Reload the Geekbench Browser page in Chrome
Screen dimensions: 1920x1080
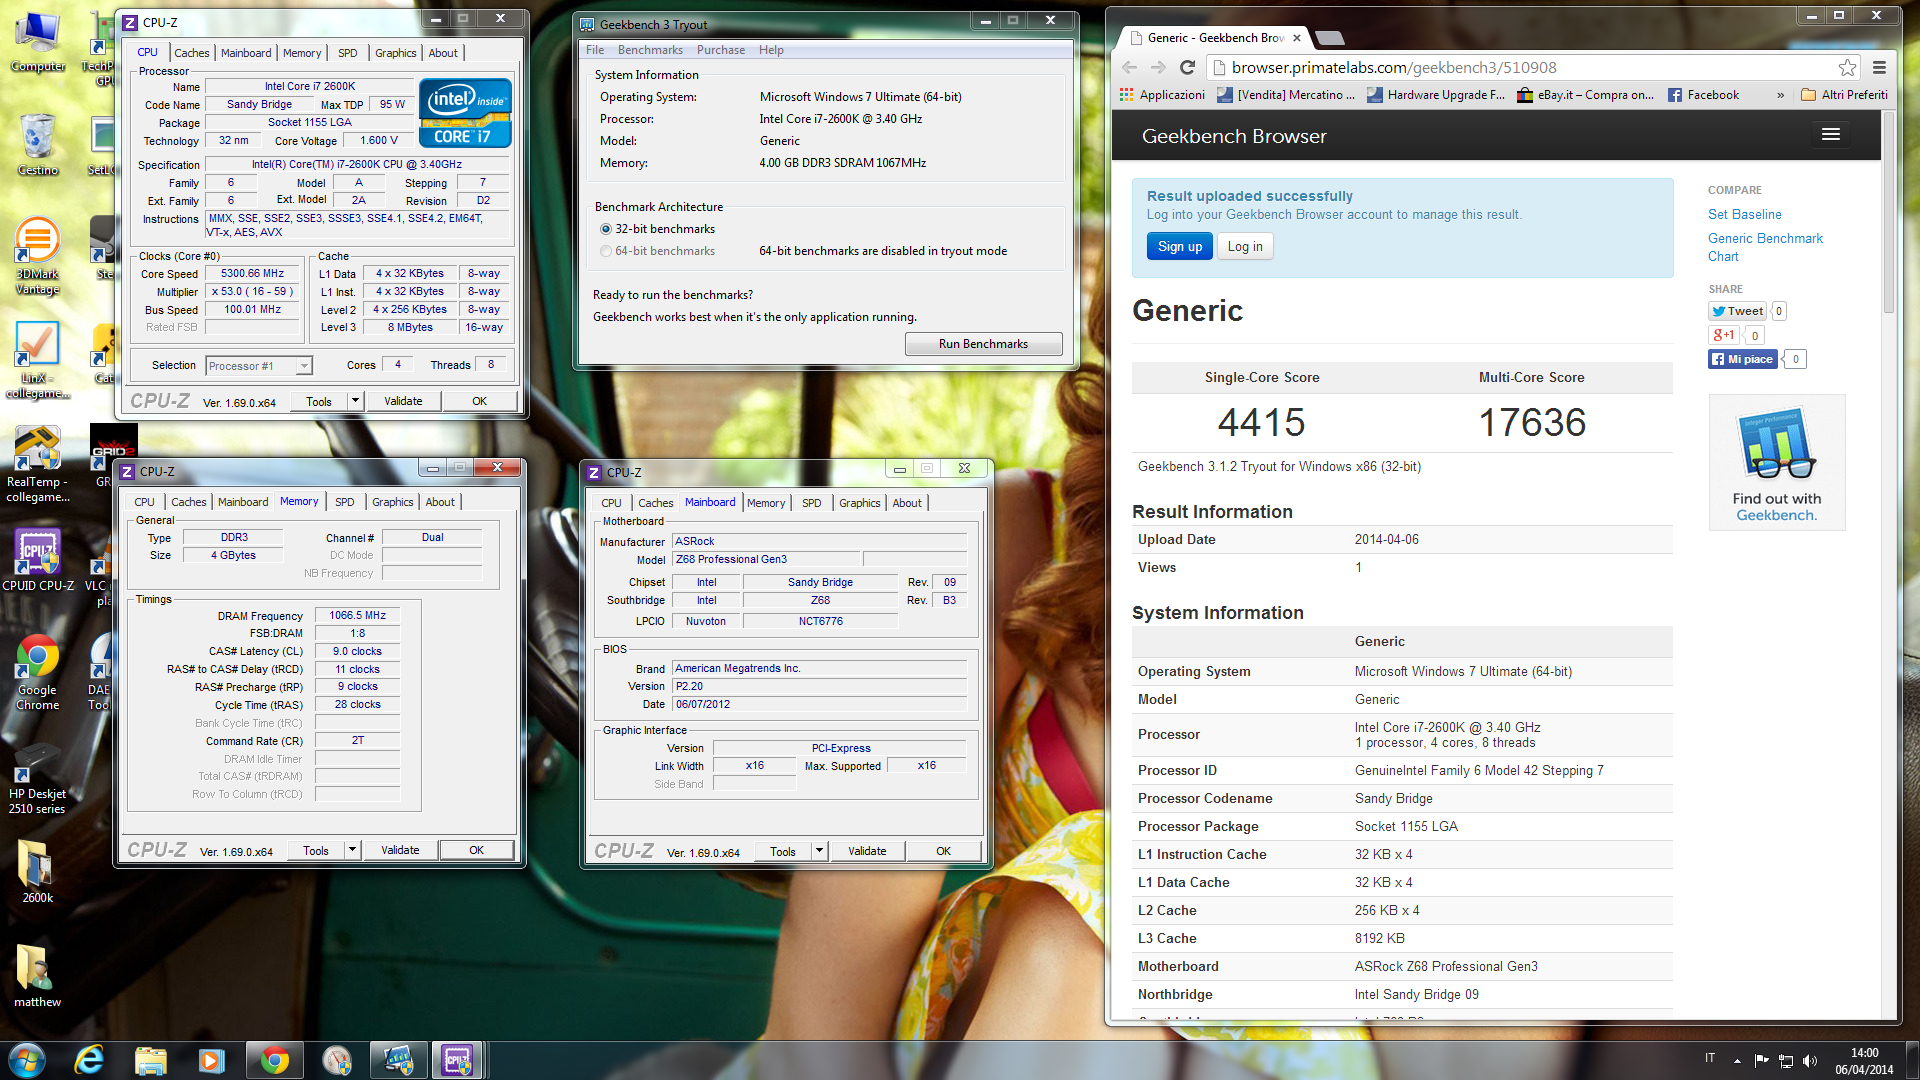(1187, 67)
